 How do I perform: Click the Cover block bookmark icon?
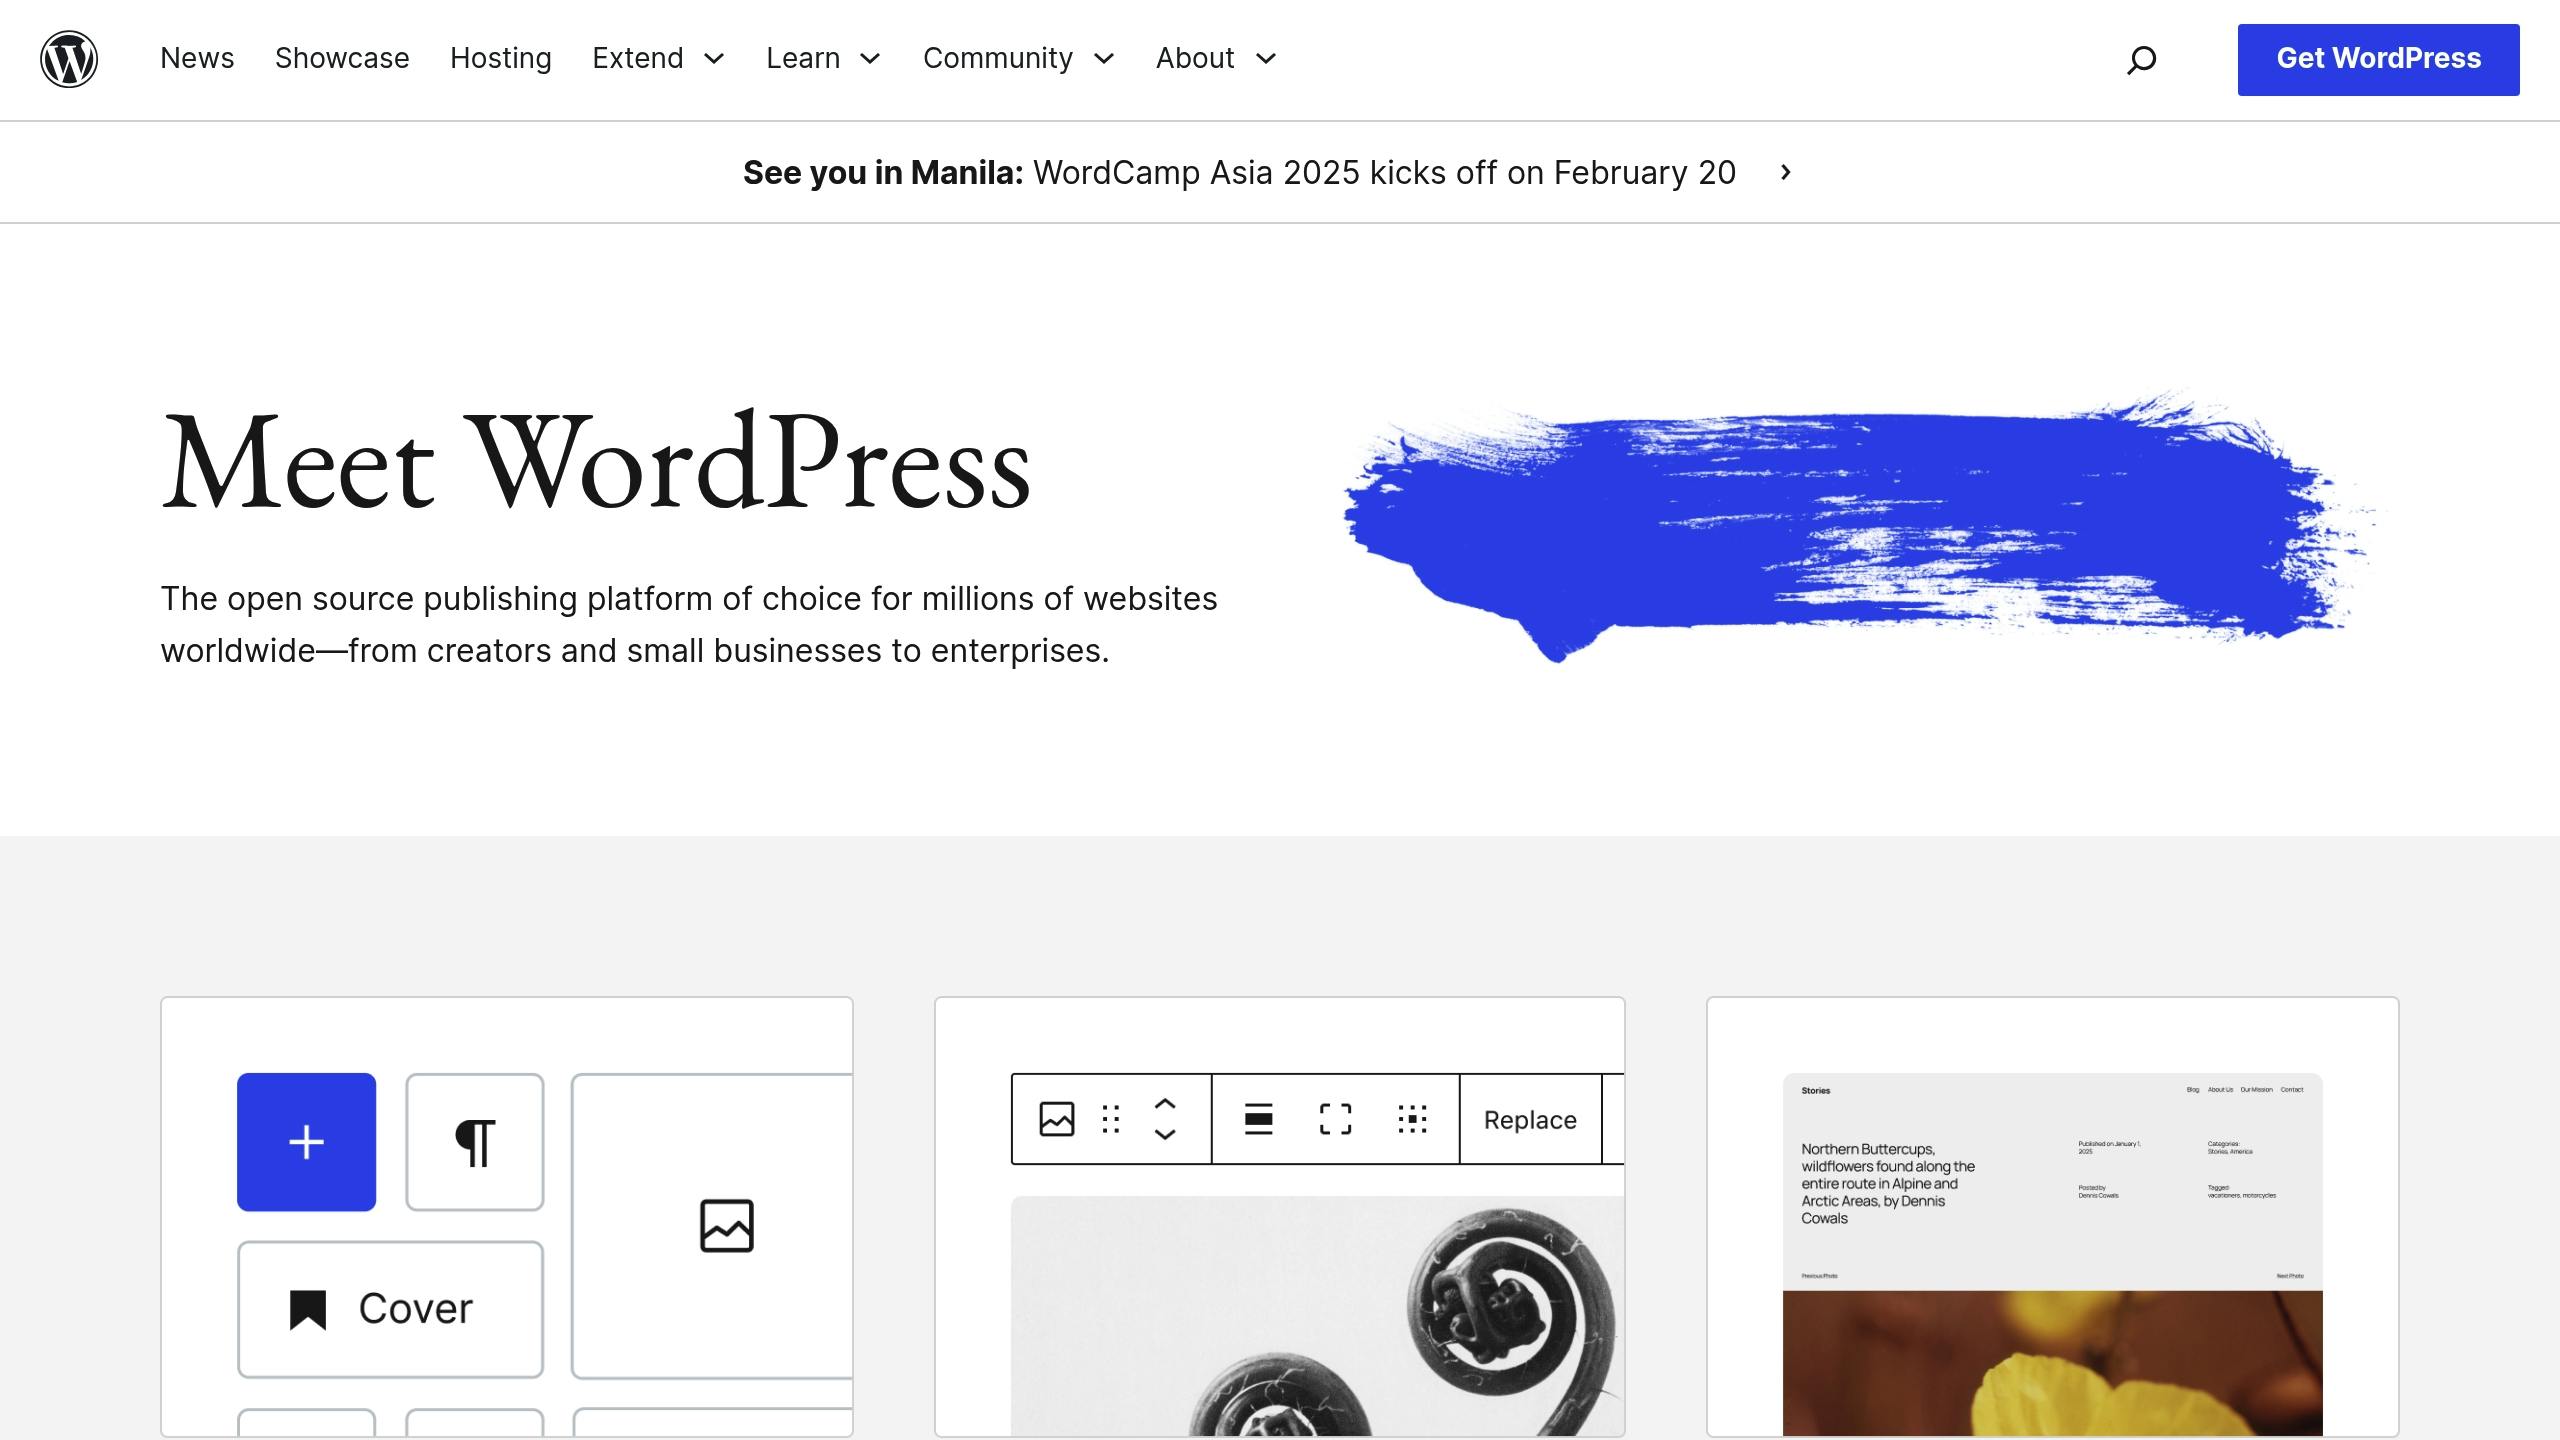click(308, 1308)
